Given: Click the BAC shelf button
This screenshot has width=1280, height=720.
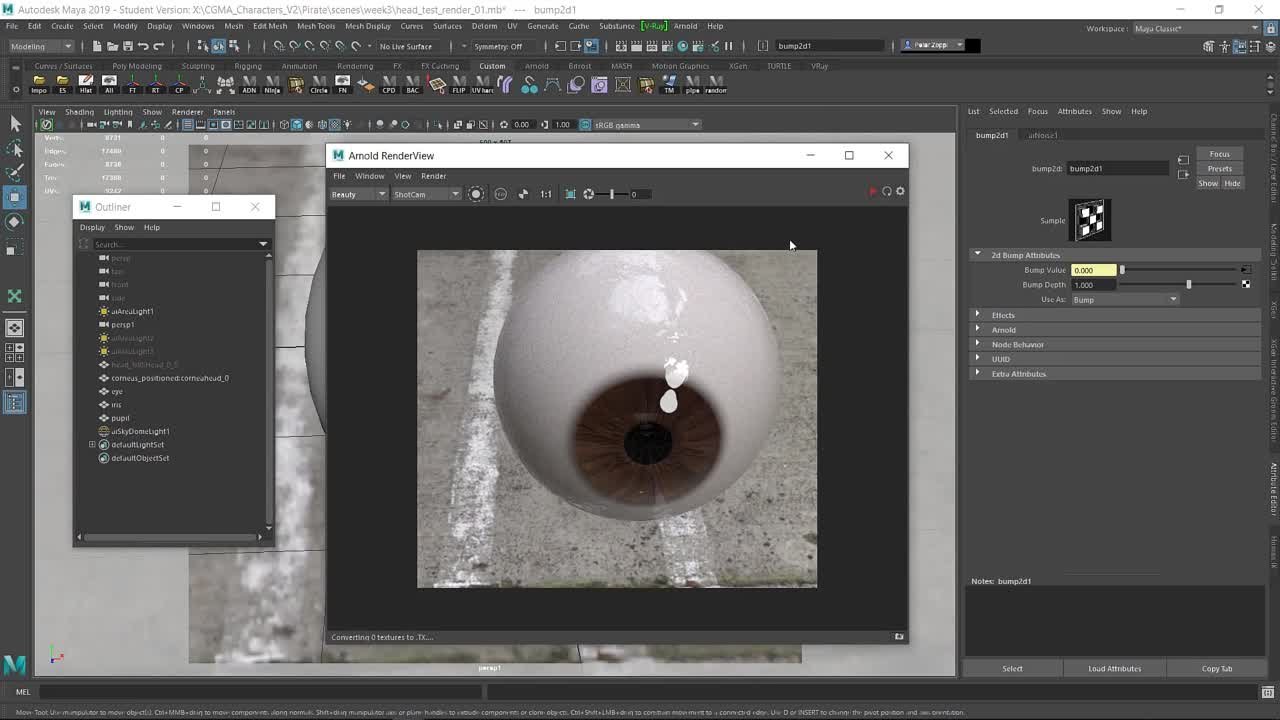Looking at the screenshot, I should coord(412,85).
